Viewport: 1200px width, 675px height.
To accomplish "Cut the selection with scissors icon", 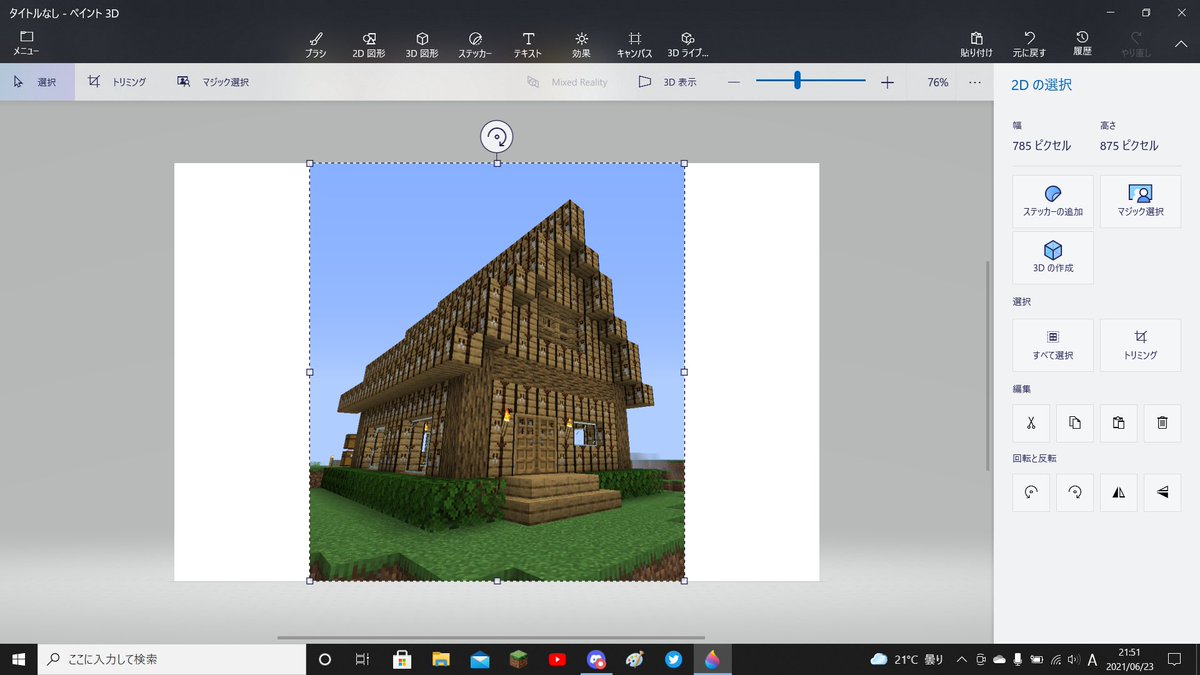I will [1031, 423].
